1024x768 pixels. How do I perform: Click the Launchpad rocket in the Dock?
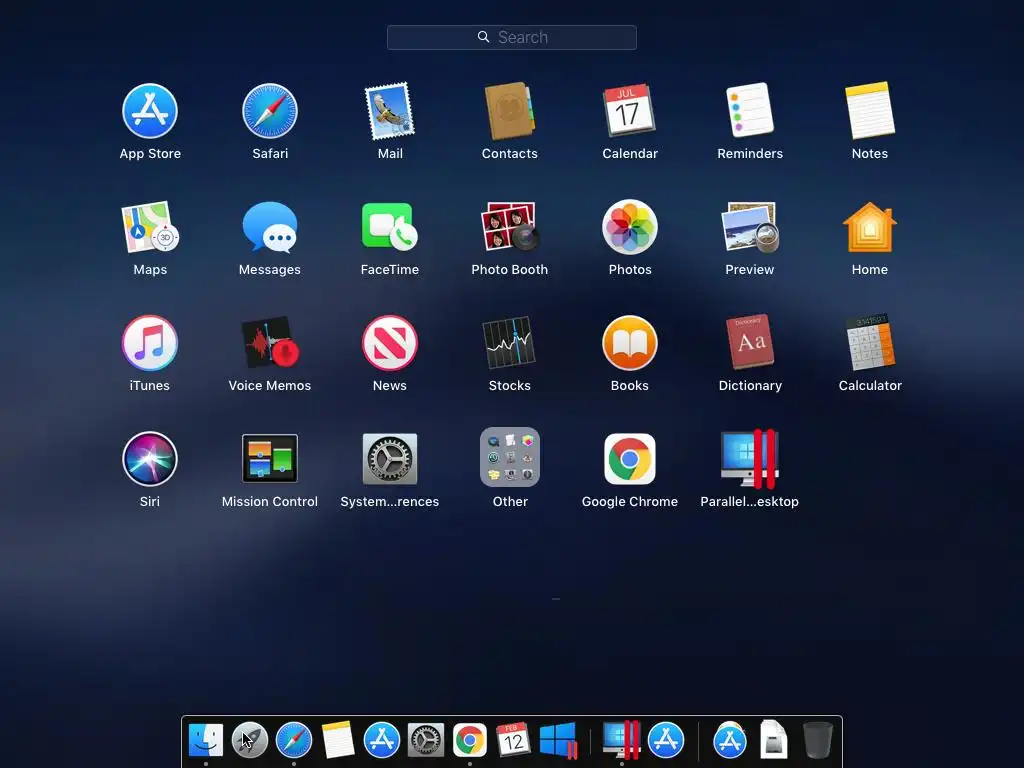coord(249,741)
